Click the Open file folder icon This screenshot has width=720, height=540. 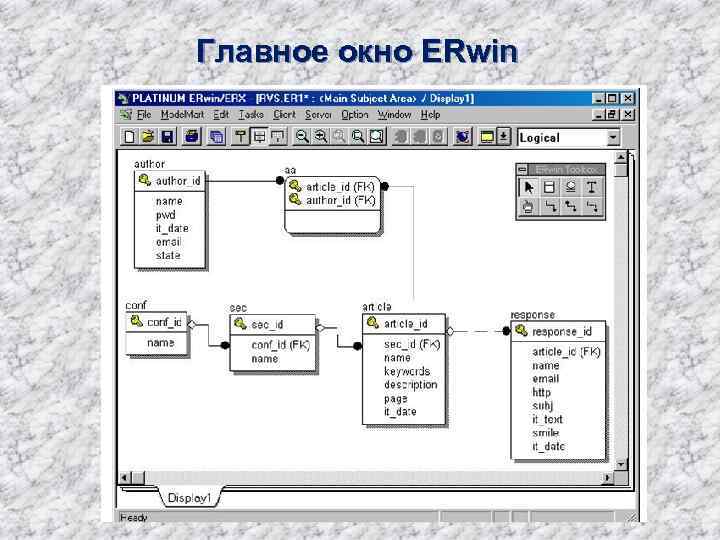148,137
